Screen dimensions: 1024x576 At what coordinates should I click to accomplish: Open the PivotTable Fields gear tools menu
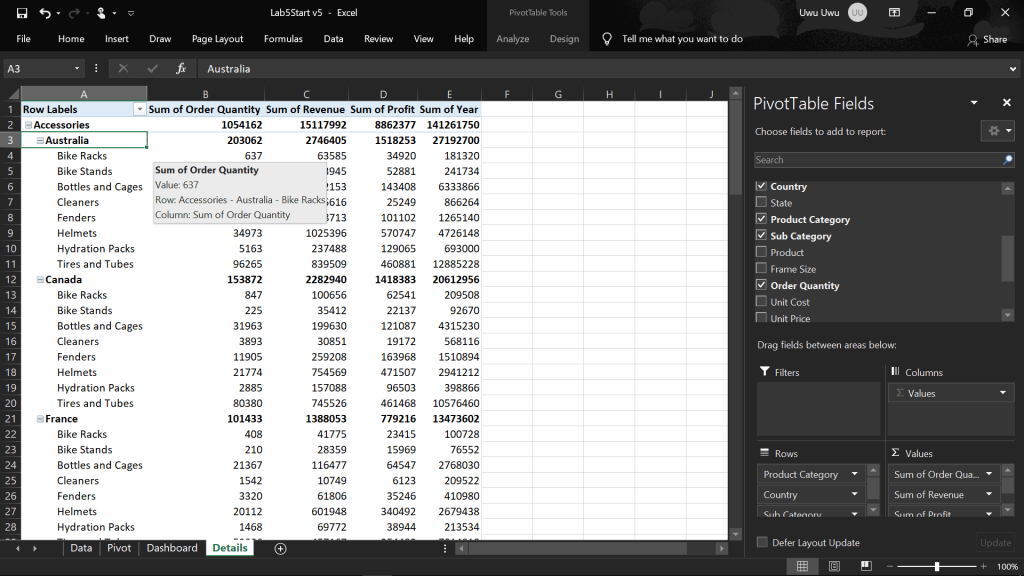pyautogui.click(x=996, y=131)
